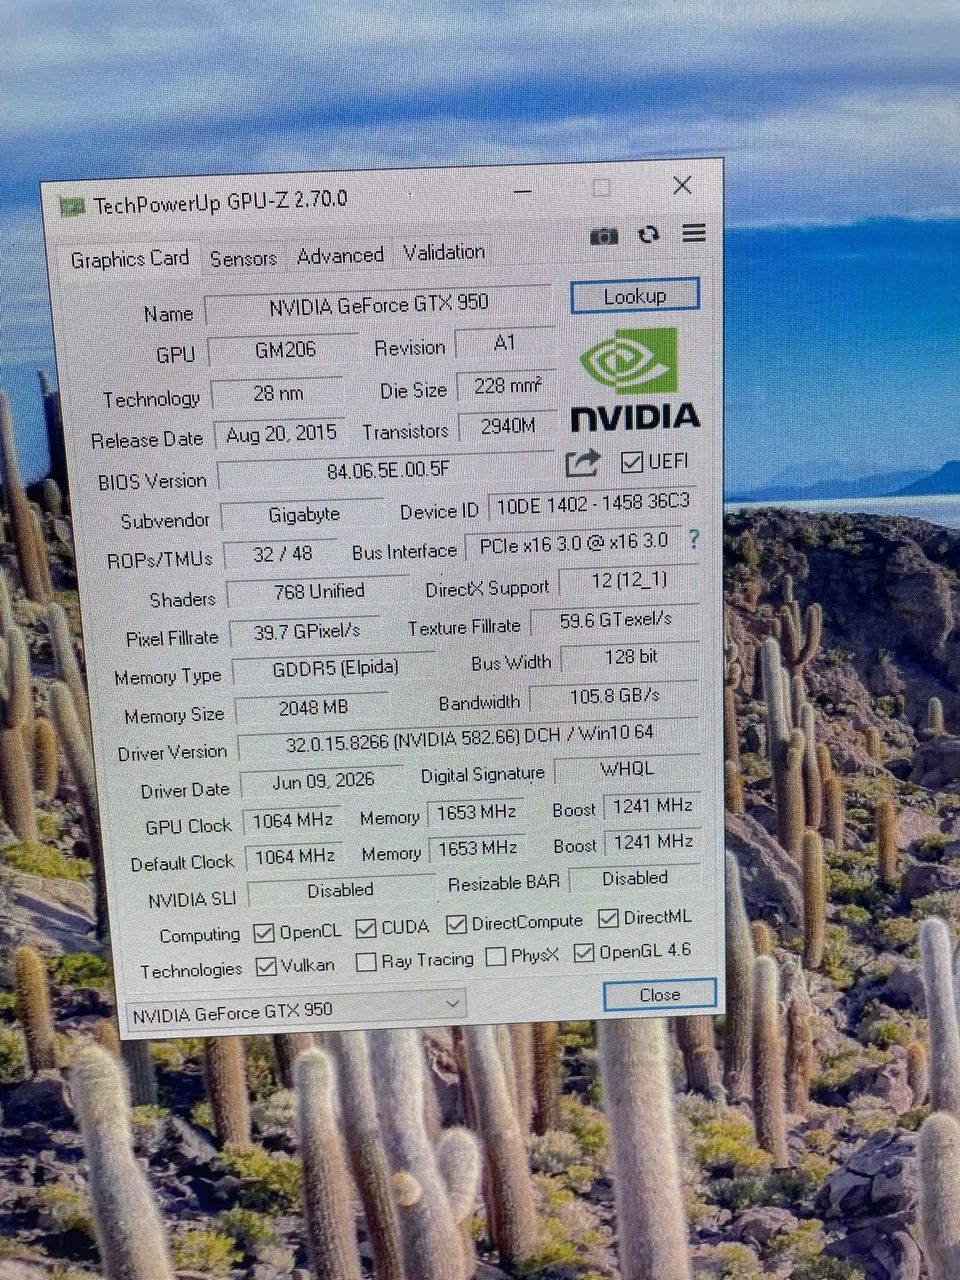This screenshot has width=960, height=1280.
Task: Click the GPU-Z title bar app icon
Action: (72, 207)
